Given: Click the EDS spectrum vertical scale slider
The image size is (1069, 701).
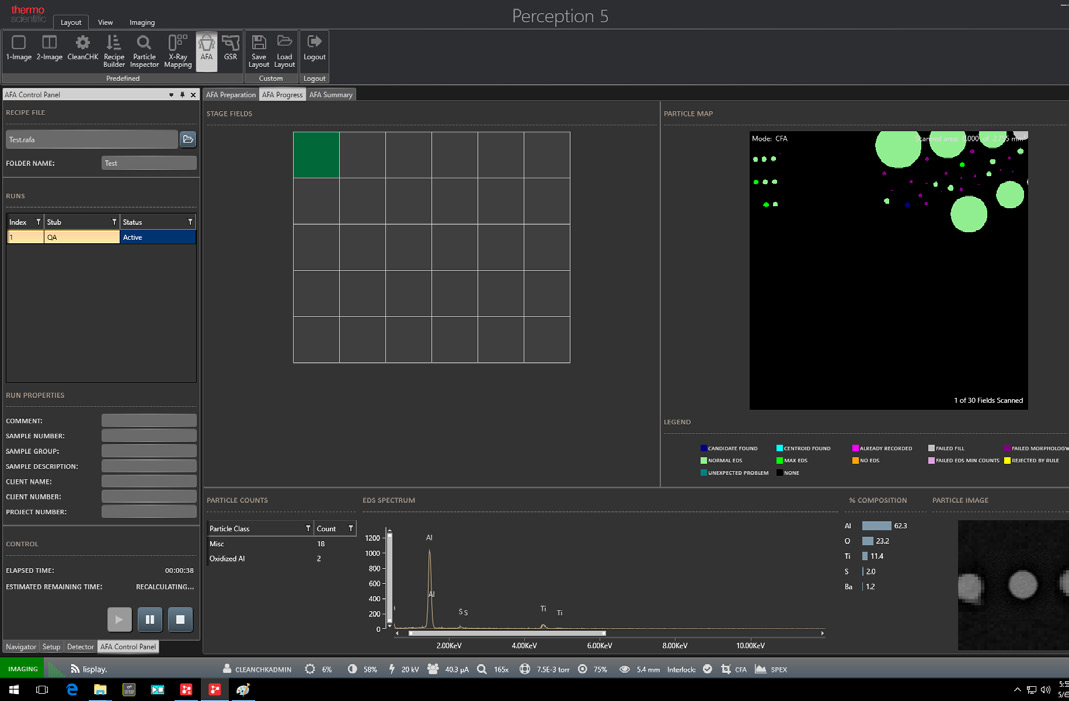Looking at the screenshot, I should (x=389, y=578).
